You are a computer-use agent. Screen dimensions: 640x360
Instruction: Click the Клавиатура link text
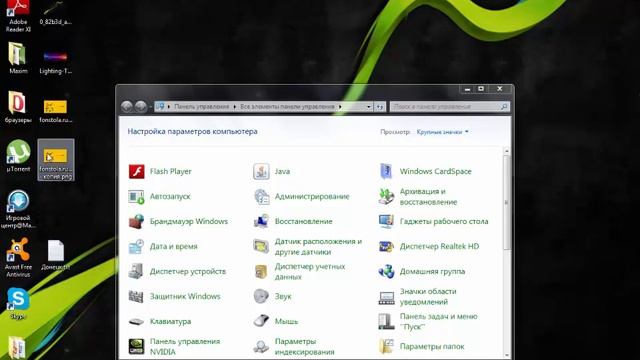click(171, 322)
